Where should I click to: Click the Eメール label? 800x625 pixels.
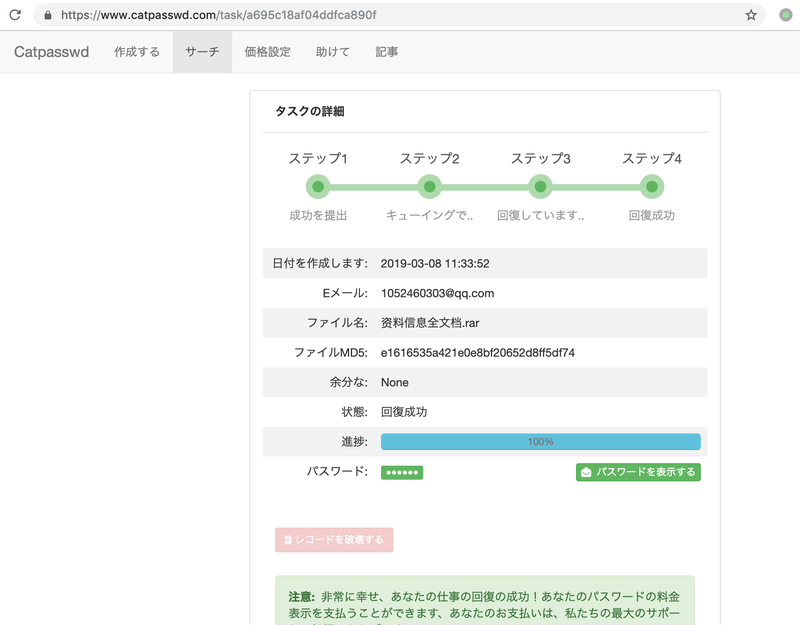[345, 293]
